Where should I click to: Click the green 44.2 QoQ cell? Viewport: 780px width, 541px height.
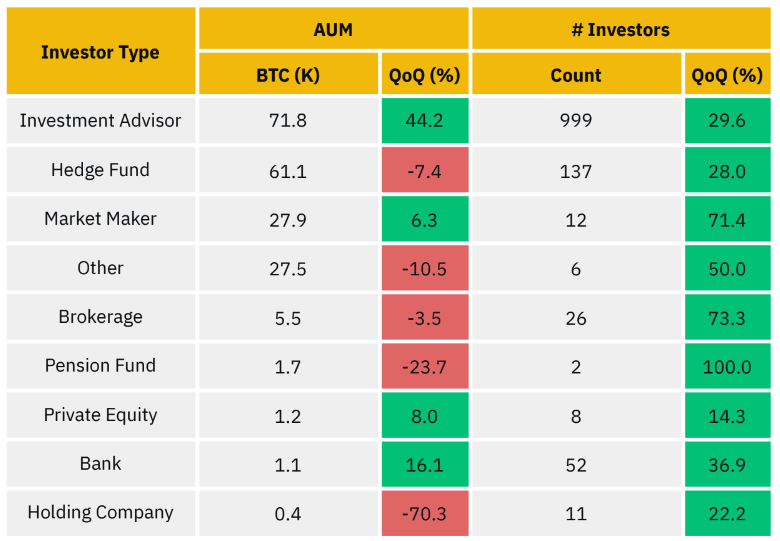pos(425,121)
